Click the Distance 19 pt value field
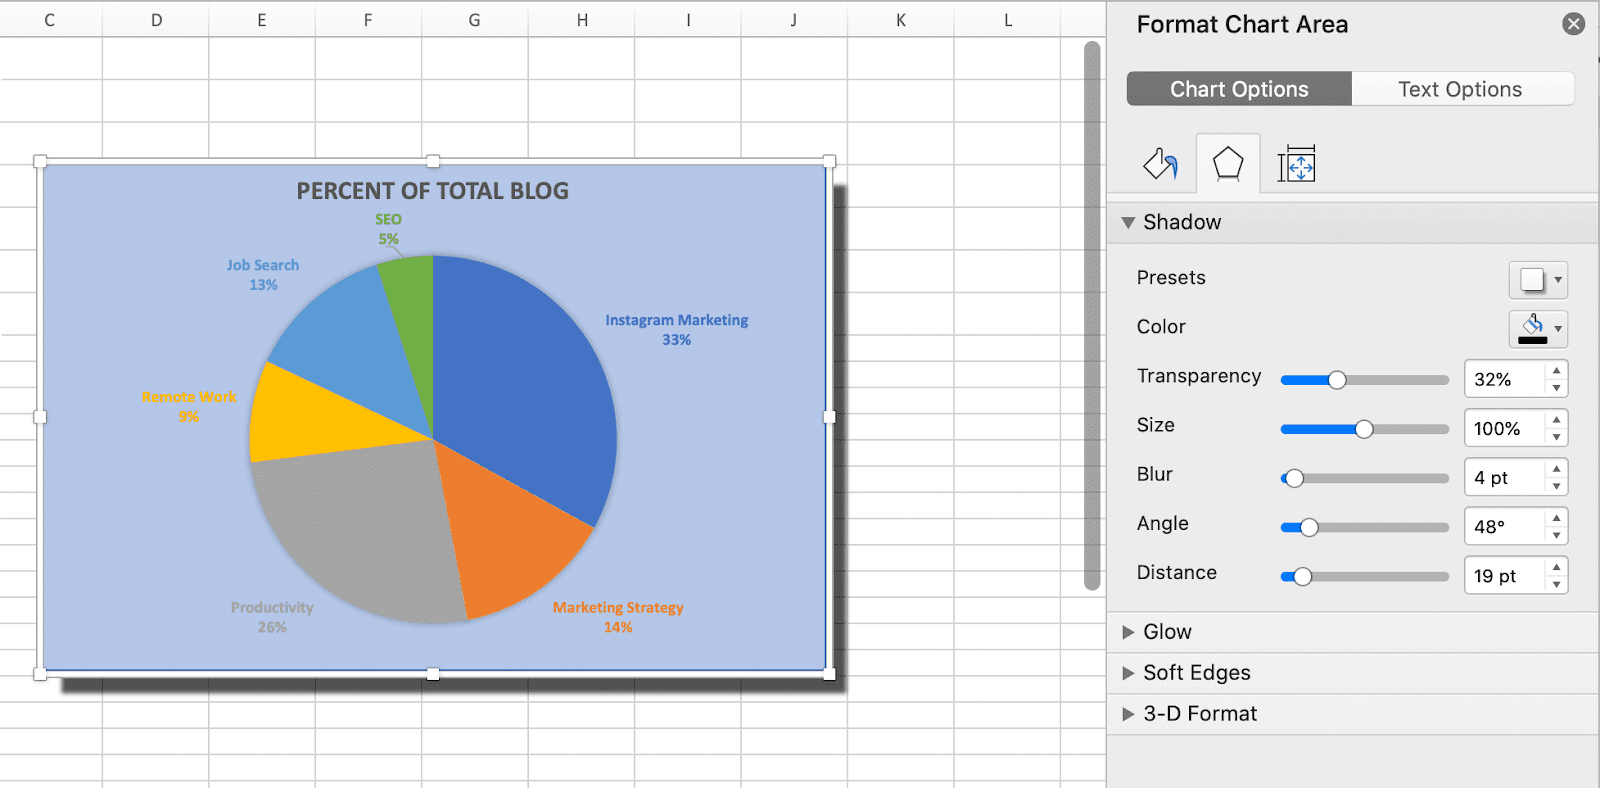Viewport: 1600px width, 788px height. pyautogui.click(x=1505, y=575)
